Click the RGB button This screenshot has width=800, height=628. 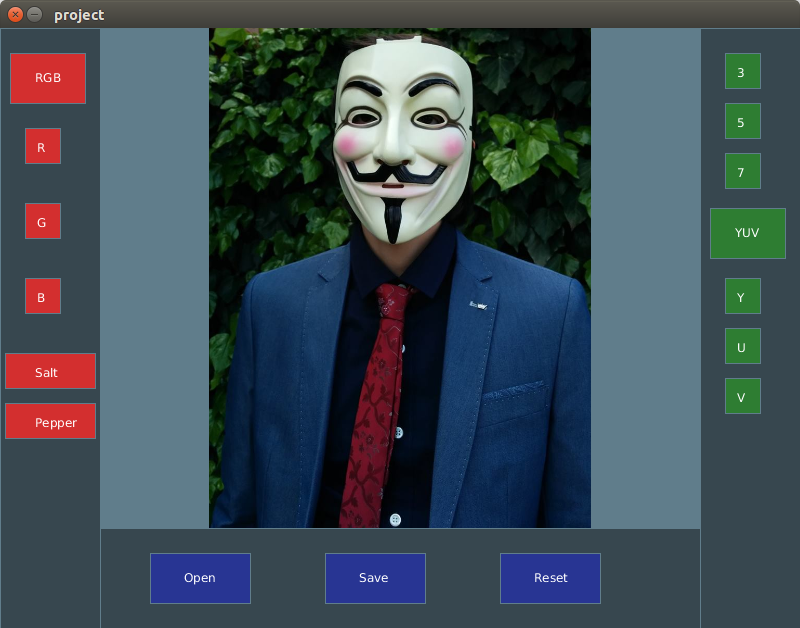coord(48,78)
